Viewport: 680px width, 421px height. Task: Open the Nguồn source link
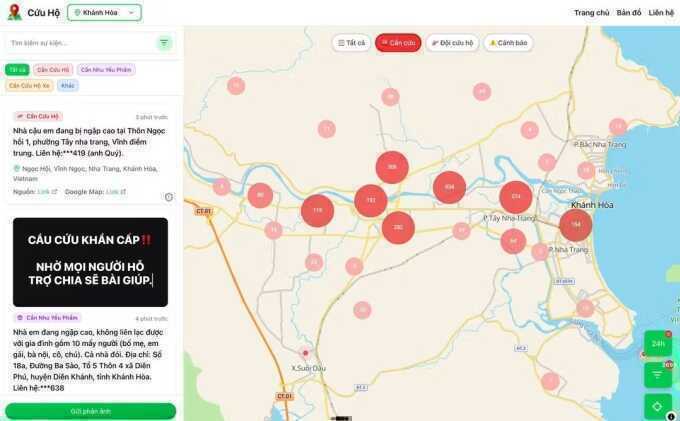pos(47,192)
